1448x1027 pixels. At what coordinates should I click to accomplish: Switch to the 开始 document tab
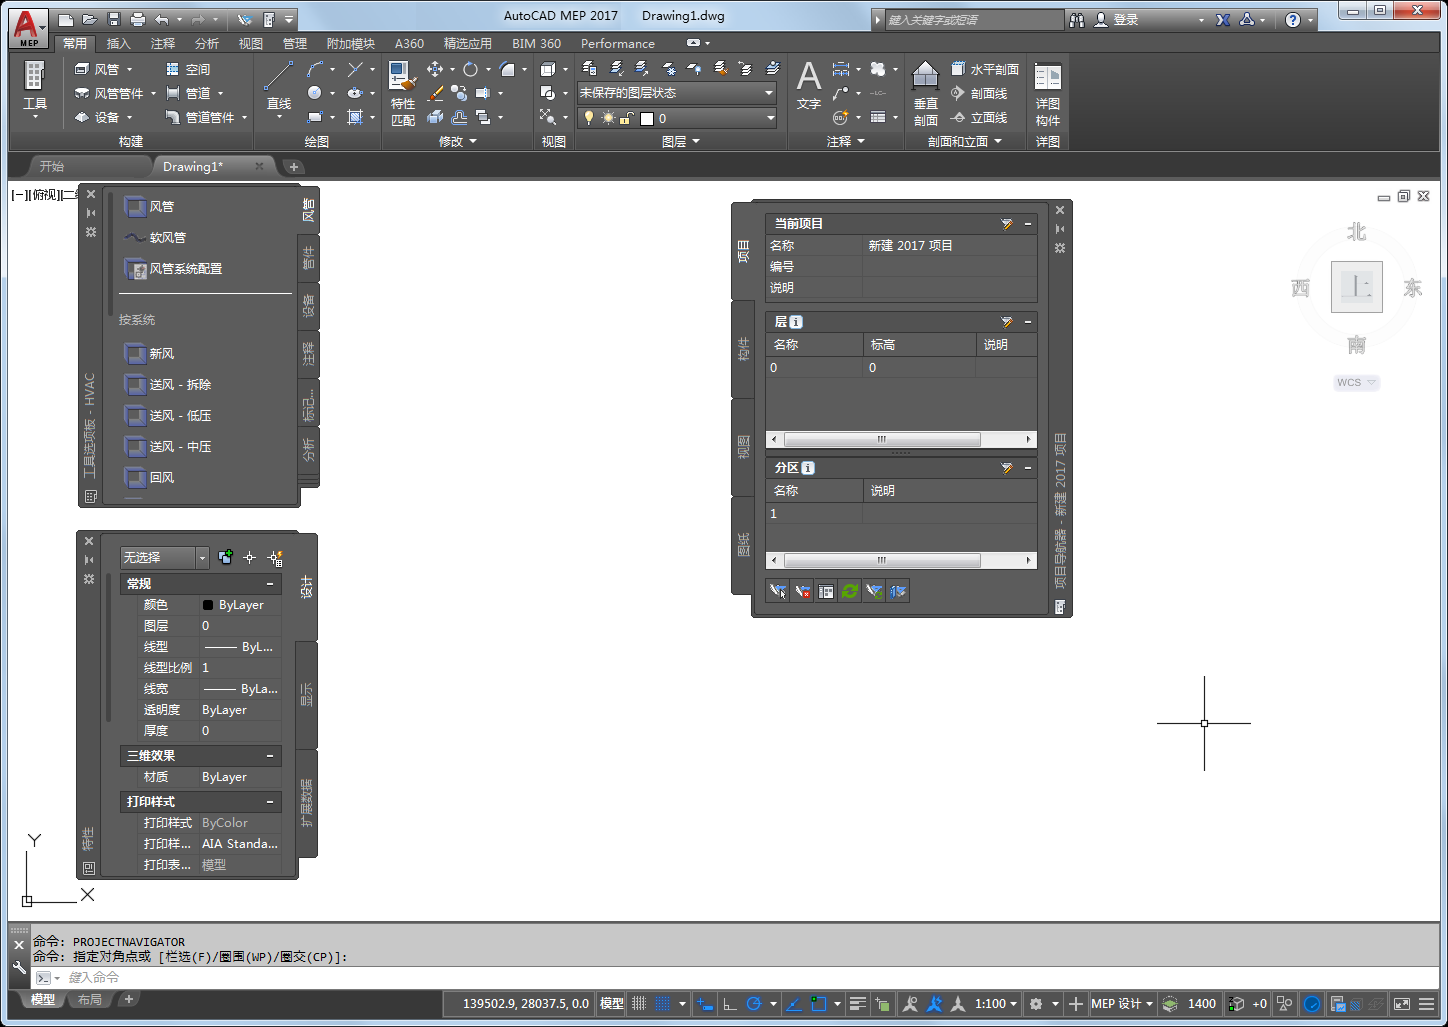pos(52,167)
